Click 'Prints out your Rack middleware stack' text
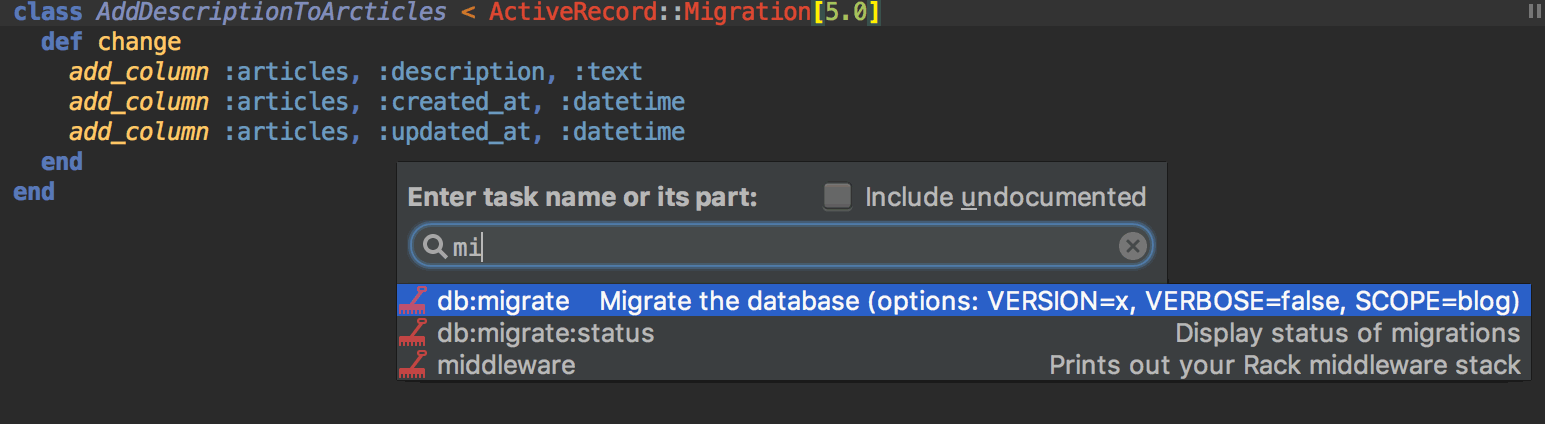Screen dimensions: 1545x424 (1284, 365)
